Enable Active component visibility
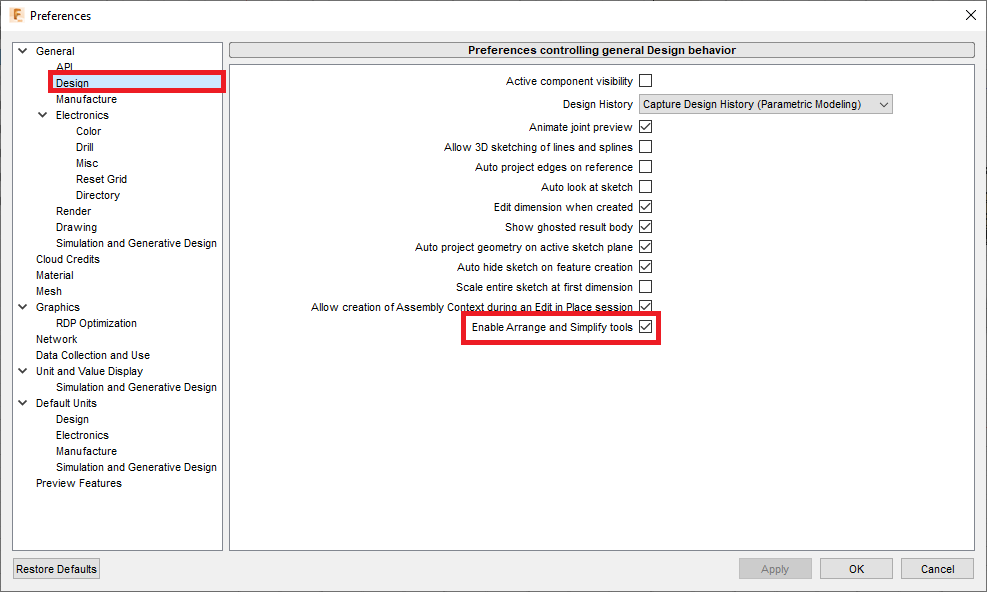Viewport: 987px width, 592px height. [645, 81]
